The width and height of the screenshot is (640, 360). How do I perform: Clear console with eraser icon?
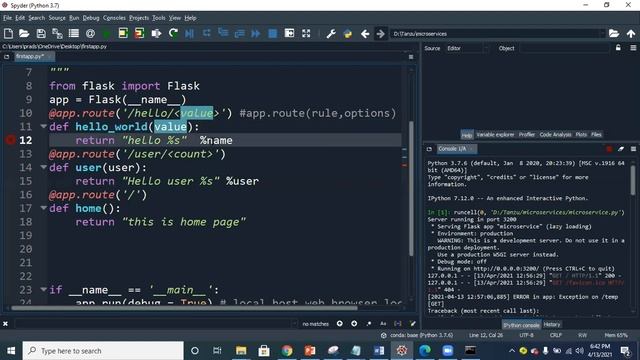pyautogui.click(x=621, y=149)
